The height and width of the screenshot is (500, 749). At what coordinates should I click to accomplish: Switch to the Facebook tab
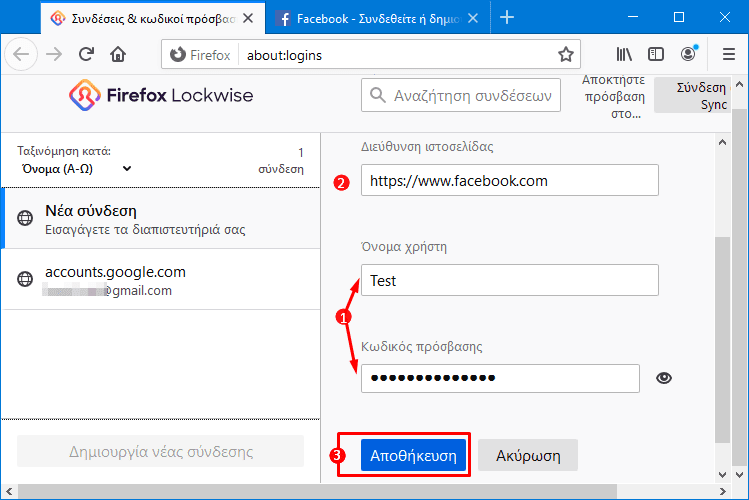click(x=377, y=18)
